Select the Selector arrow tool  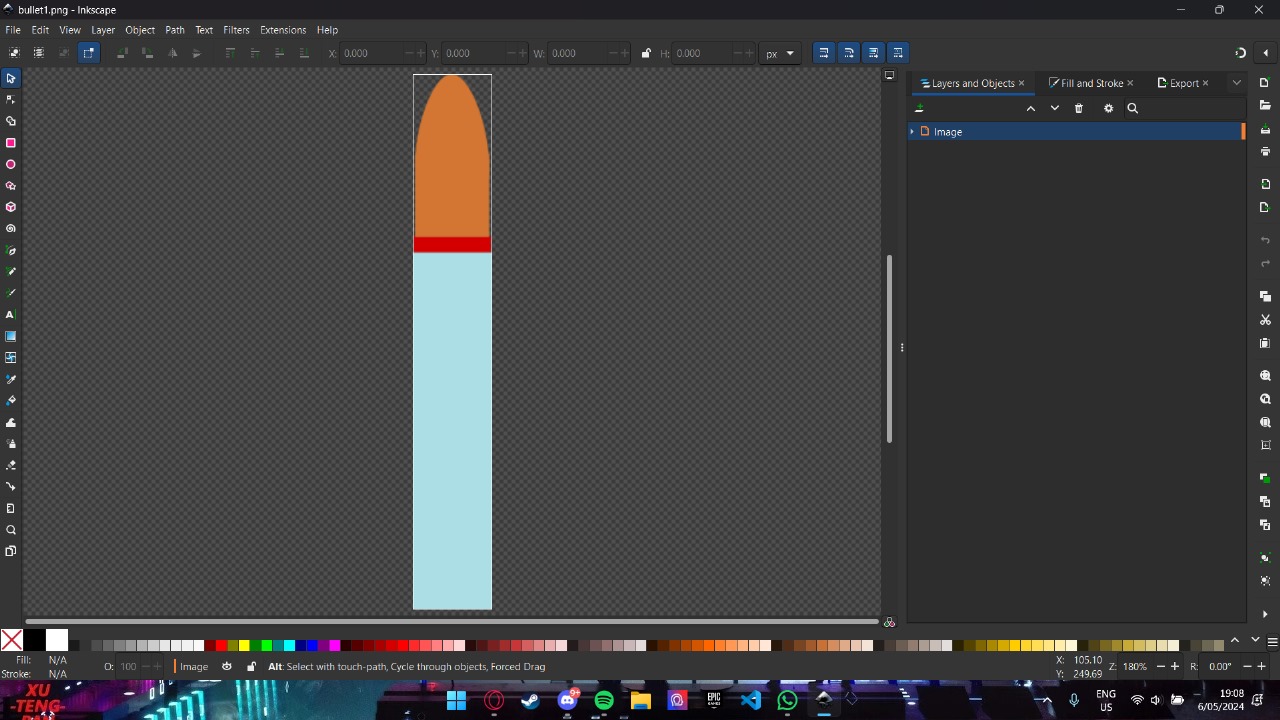pyautogui.click(x=11, y=78)
